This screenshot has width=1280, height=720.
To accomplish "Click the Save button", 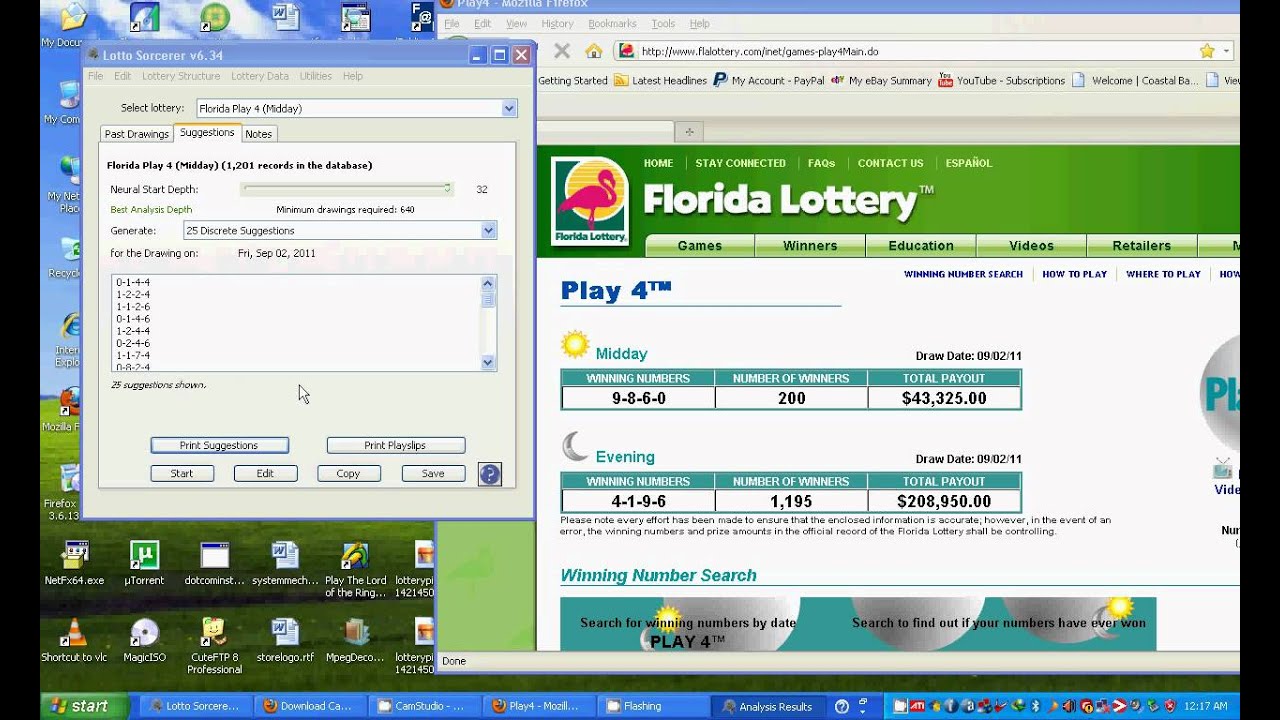I will [433, 473].
